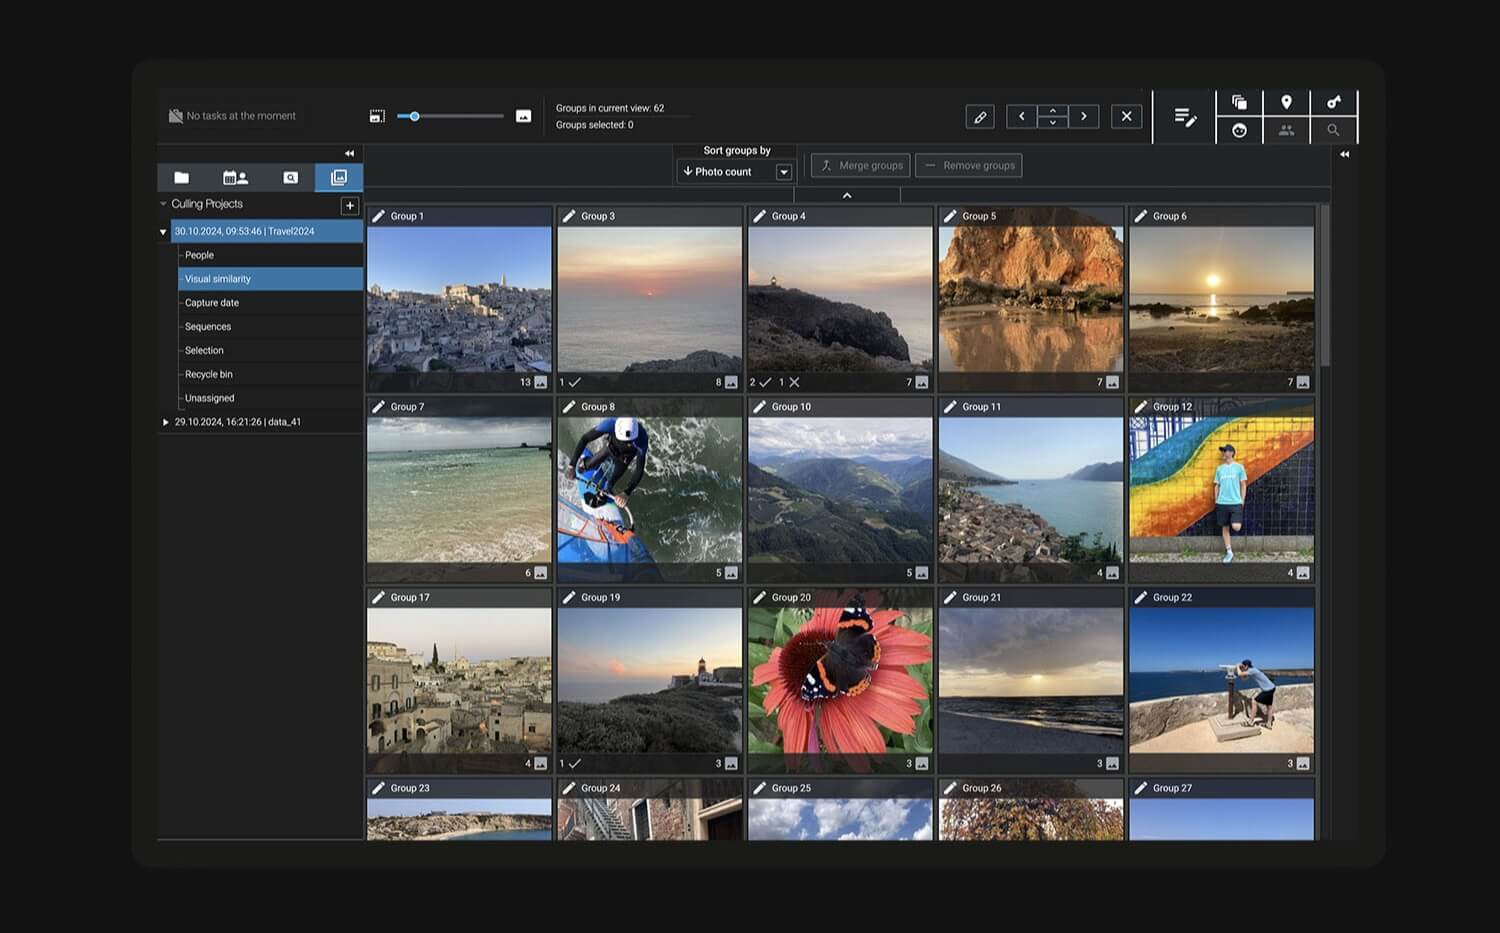Click the Merge groups button
The image size is (1500, 933).
[860, 166]
